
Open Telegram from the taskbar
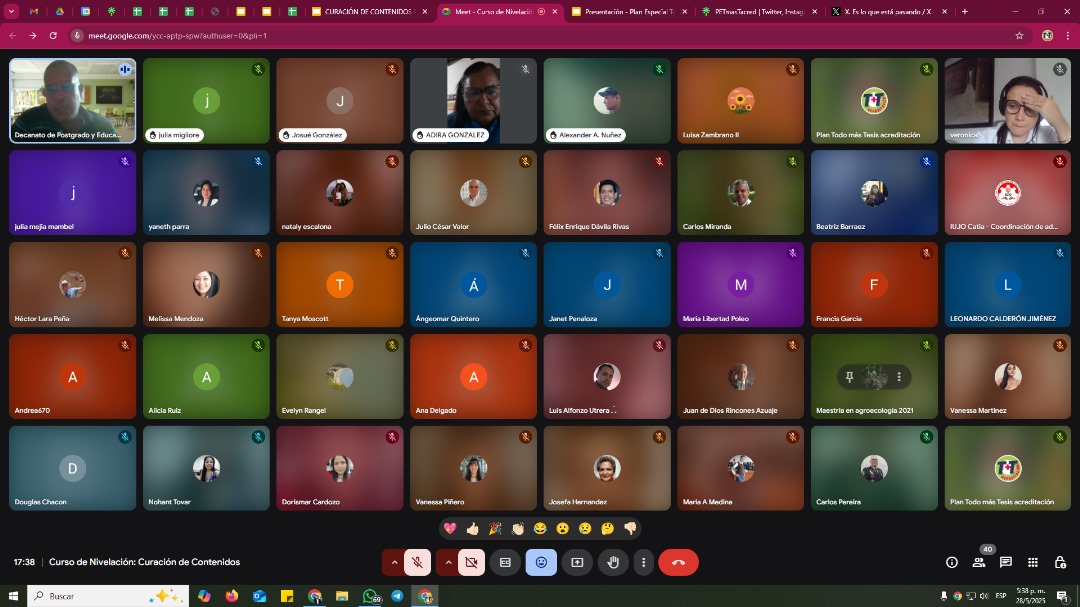point(397,596)
